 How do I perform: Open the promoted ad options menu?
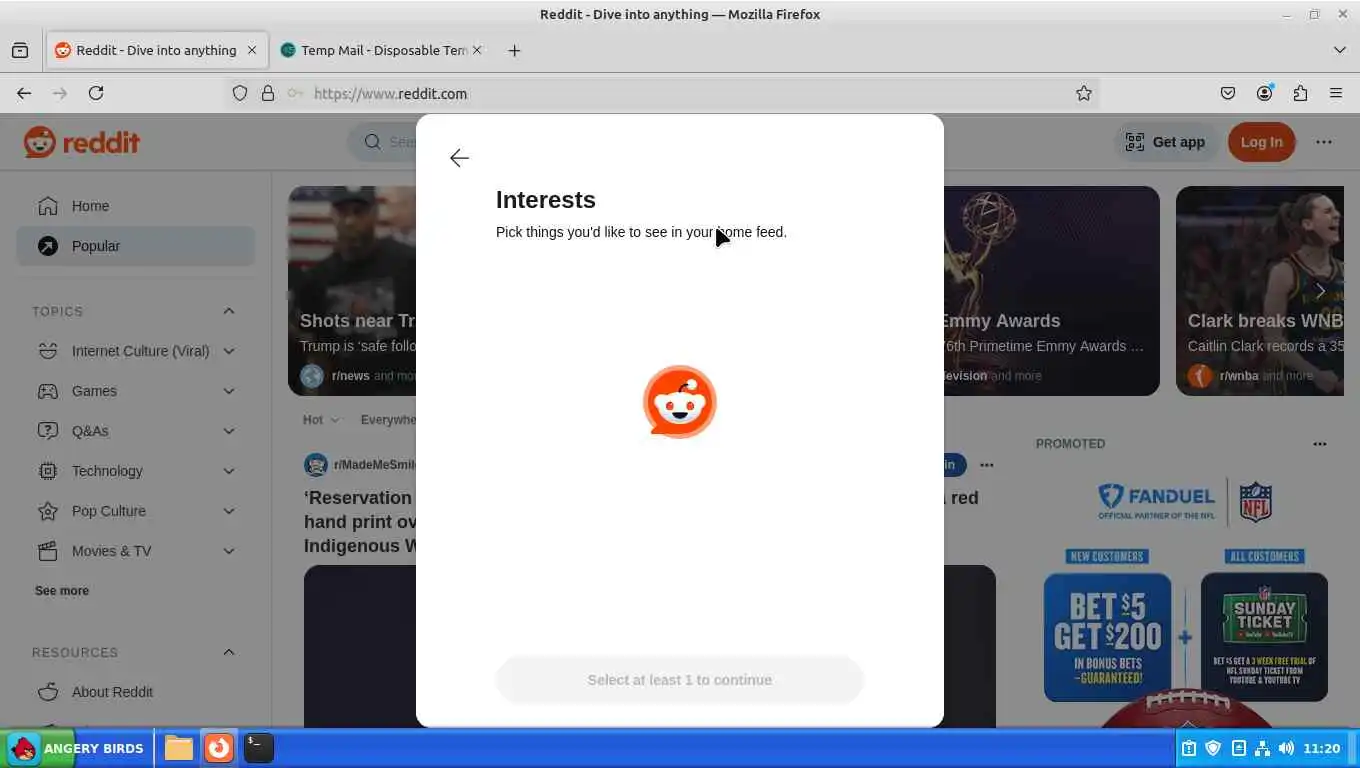[1320, 443]
